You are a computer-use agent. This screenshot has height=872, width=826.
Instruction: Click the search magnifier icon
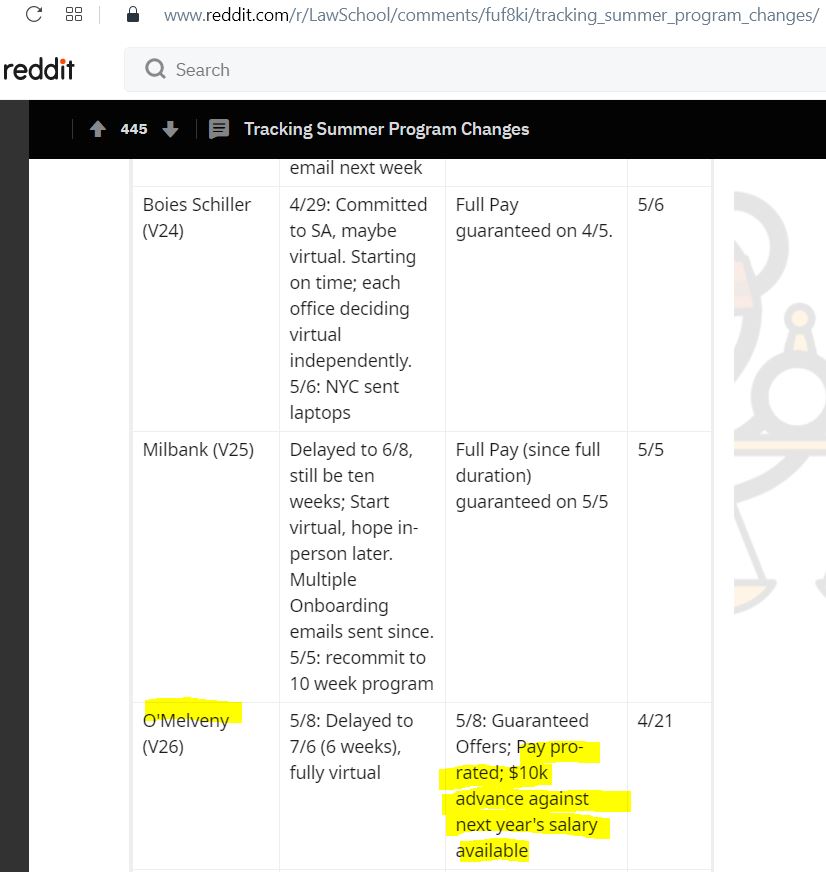coord(155,70)
